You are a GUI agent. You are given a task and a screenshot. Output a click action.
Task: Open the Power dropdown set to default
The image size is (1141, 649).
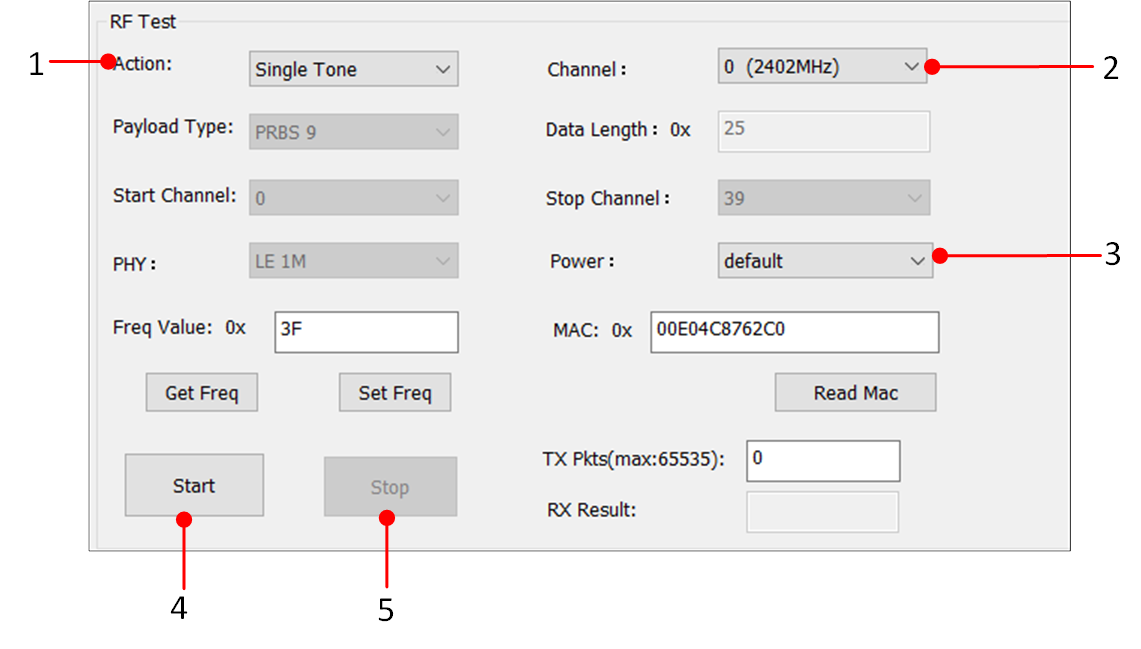coord(824,261)
